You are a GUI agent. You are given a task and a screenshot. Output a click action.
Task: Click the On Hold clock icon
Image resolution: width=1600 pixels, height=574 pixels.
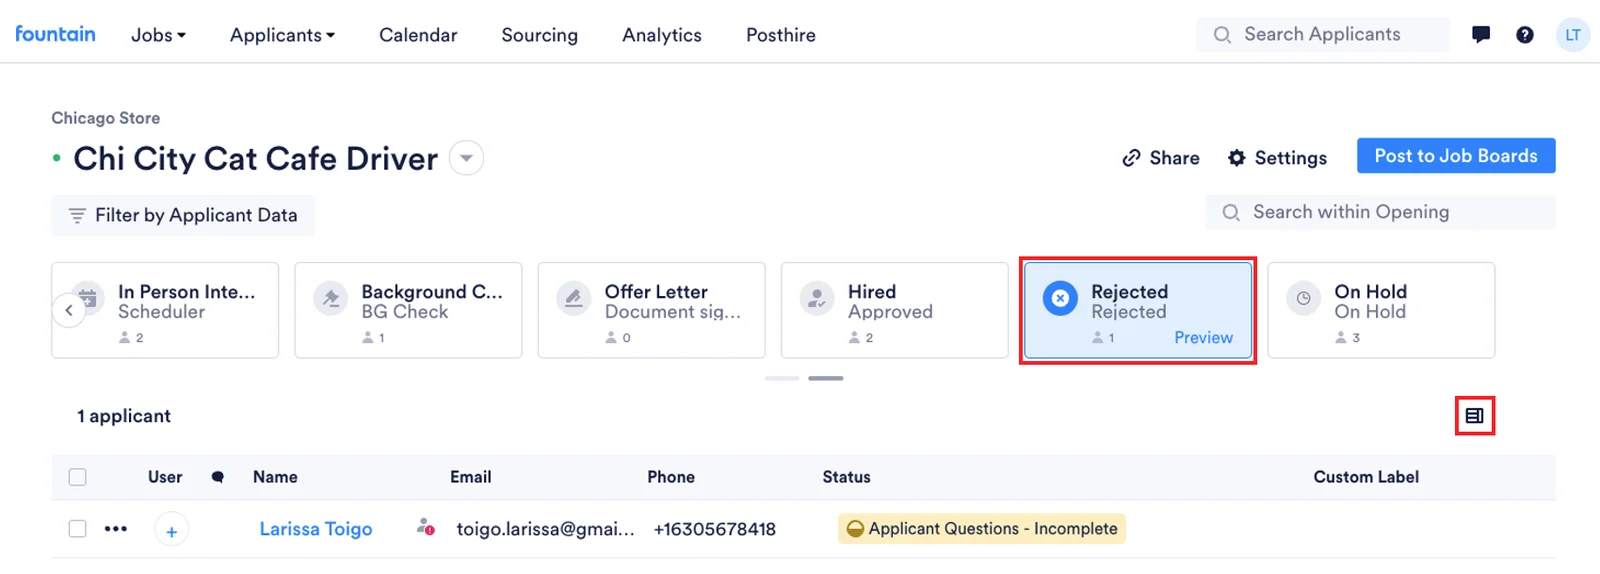(x=1303, y=298)
